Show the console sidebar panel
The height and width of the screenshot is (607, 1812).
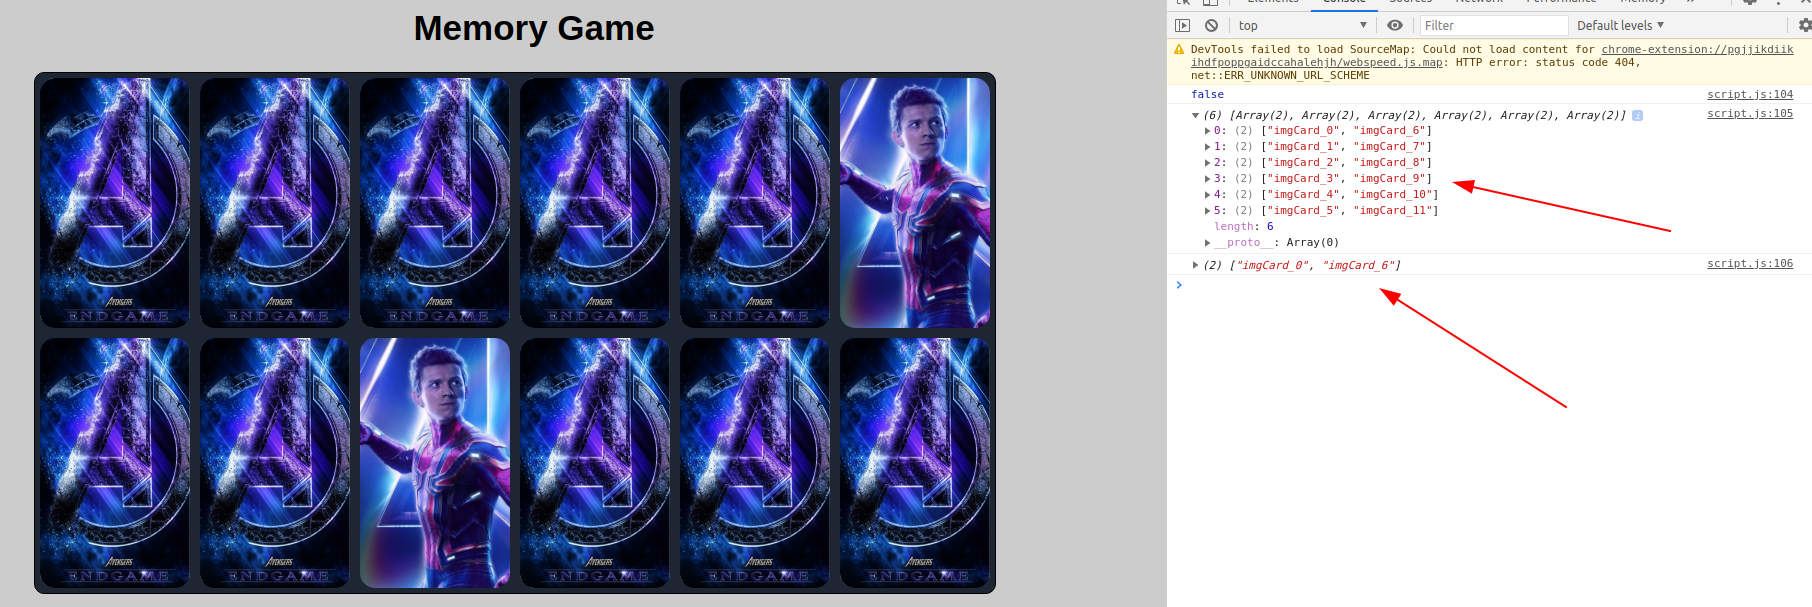(1183, 25)
